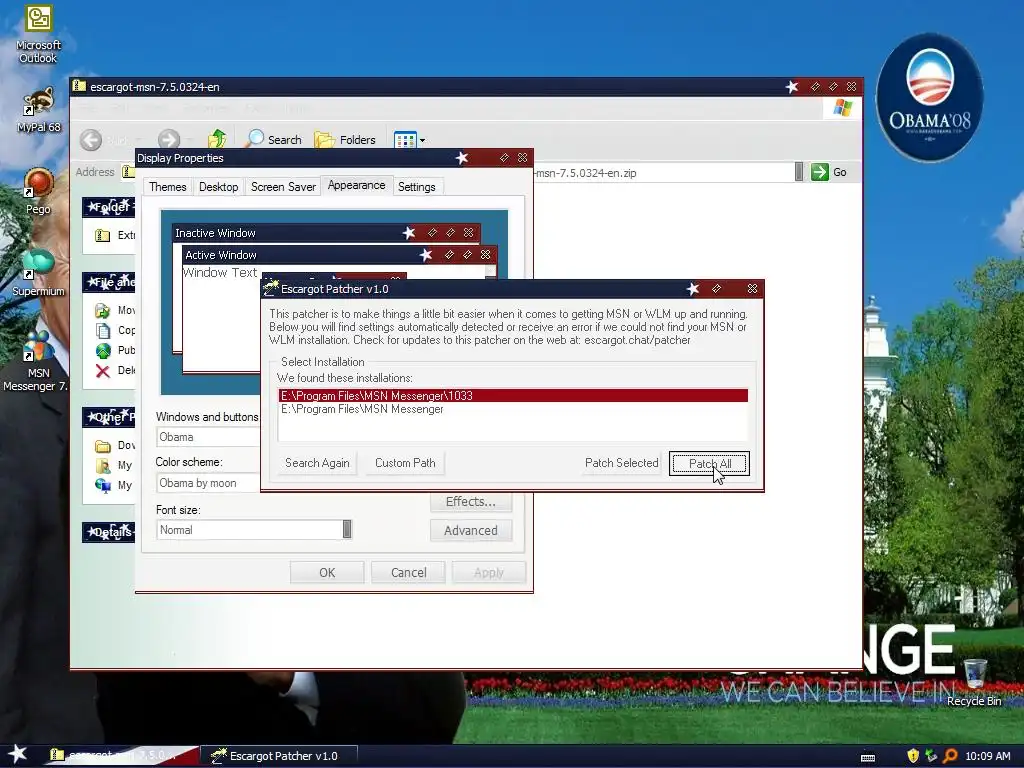Click the Patch Selected button
This screenshot has width=1024, height=768.
(x=622, y=463)
